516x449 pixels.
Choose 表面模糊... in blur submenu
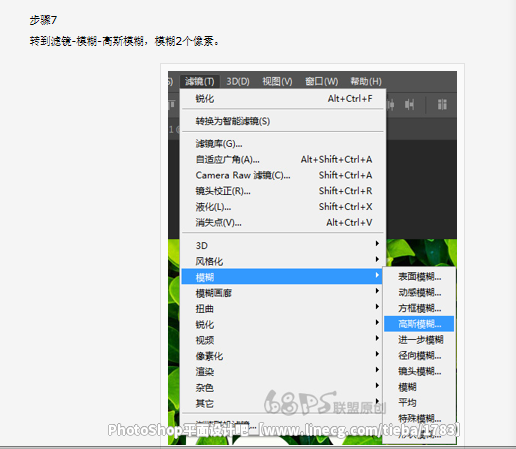pyautogui.click(x=419, y=277)
